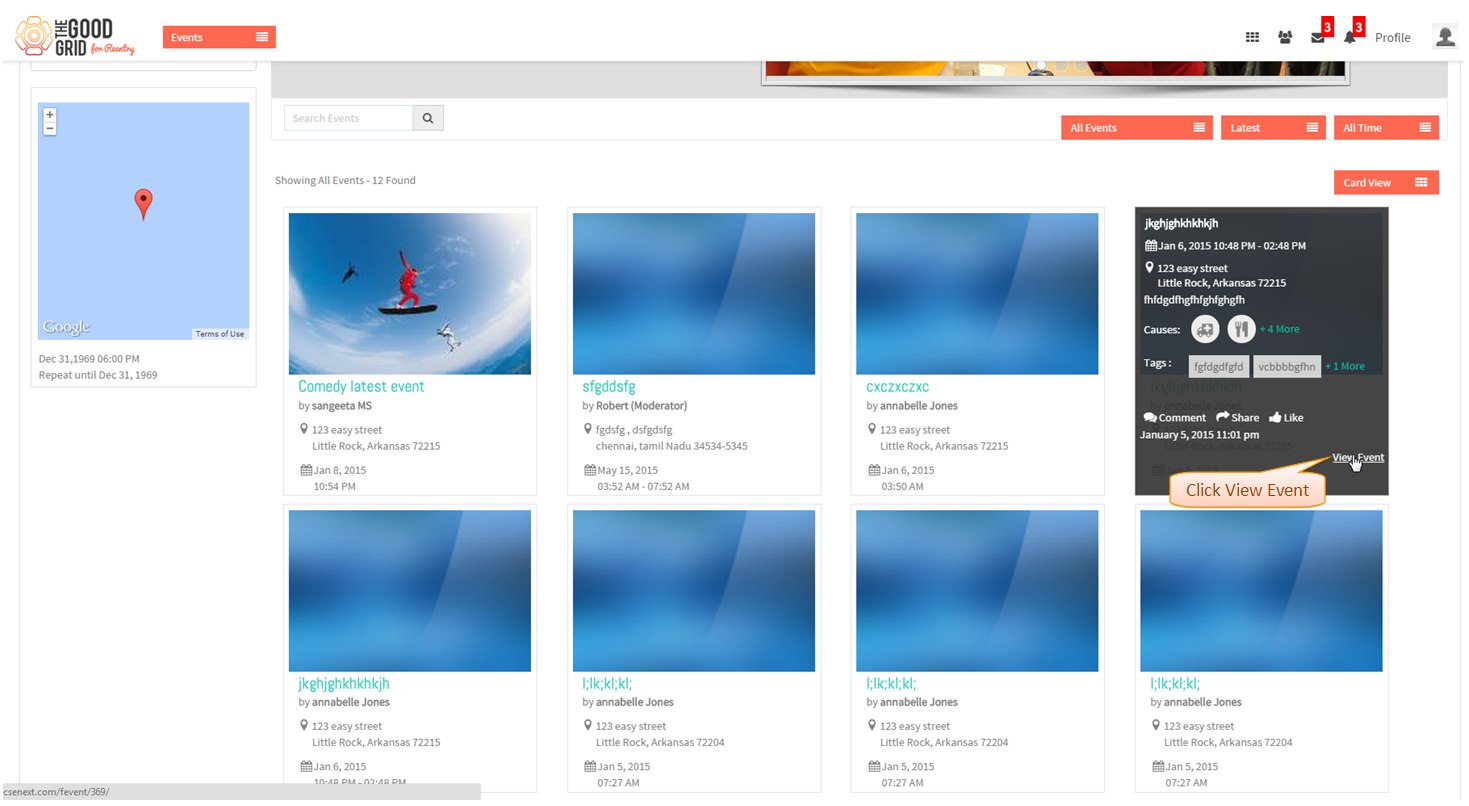The height and width of the screenshot is (806, 1469).
Task: Toggle Card View layout button
Action: (1386, 183)
